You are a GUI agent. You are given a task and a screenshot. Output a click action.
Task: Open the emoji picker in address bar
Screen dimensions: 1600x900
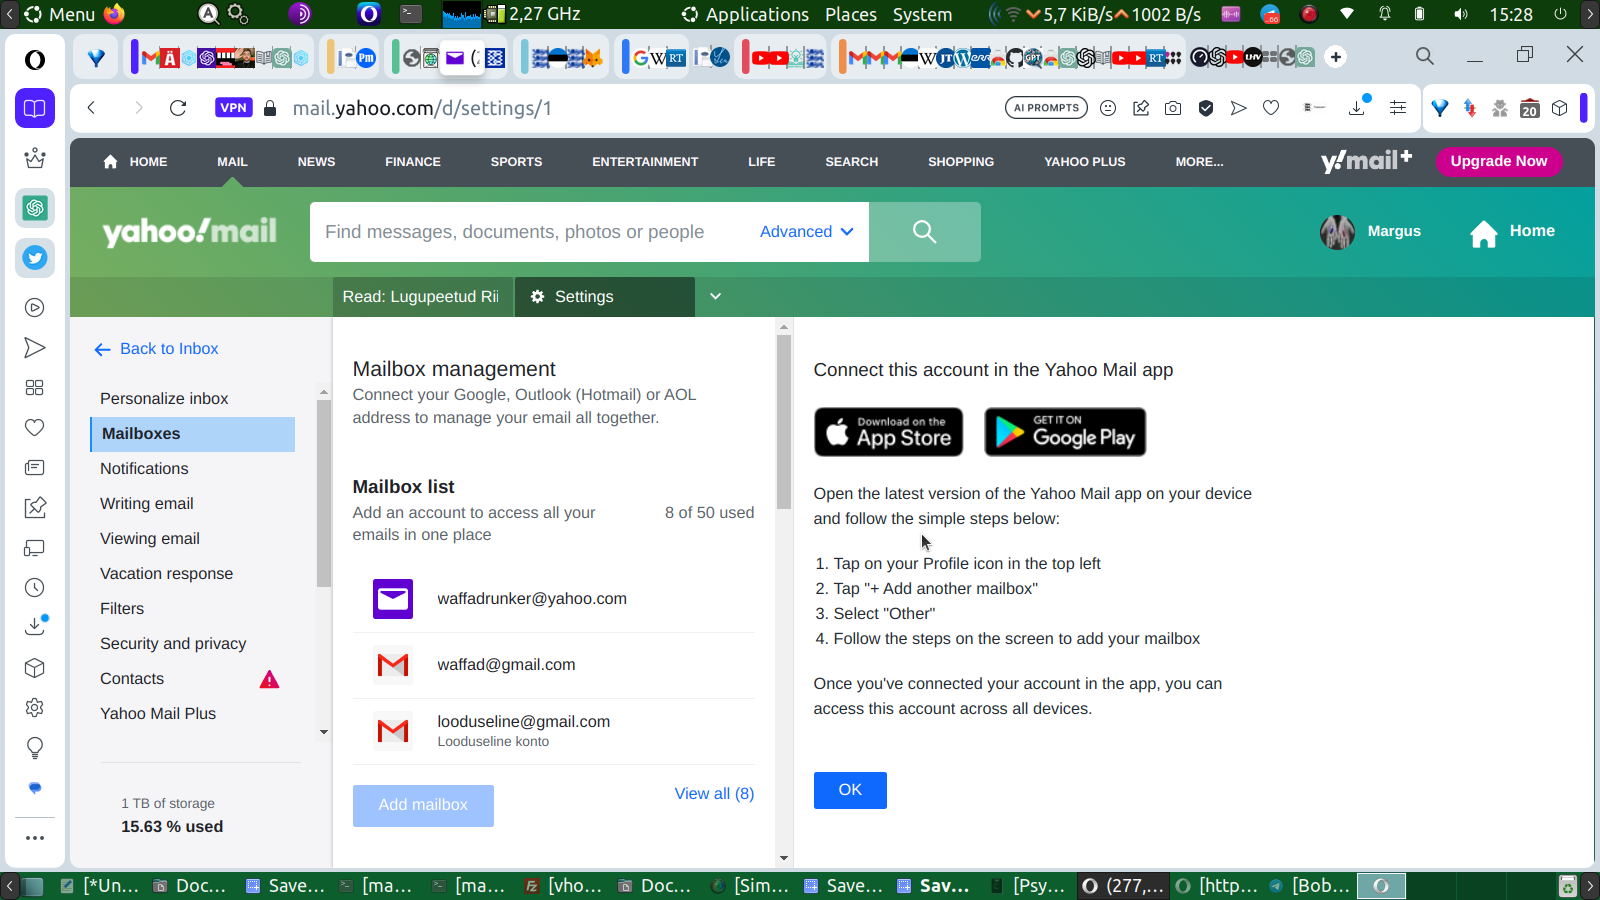[x=1108, y=108]
